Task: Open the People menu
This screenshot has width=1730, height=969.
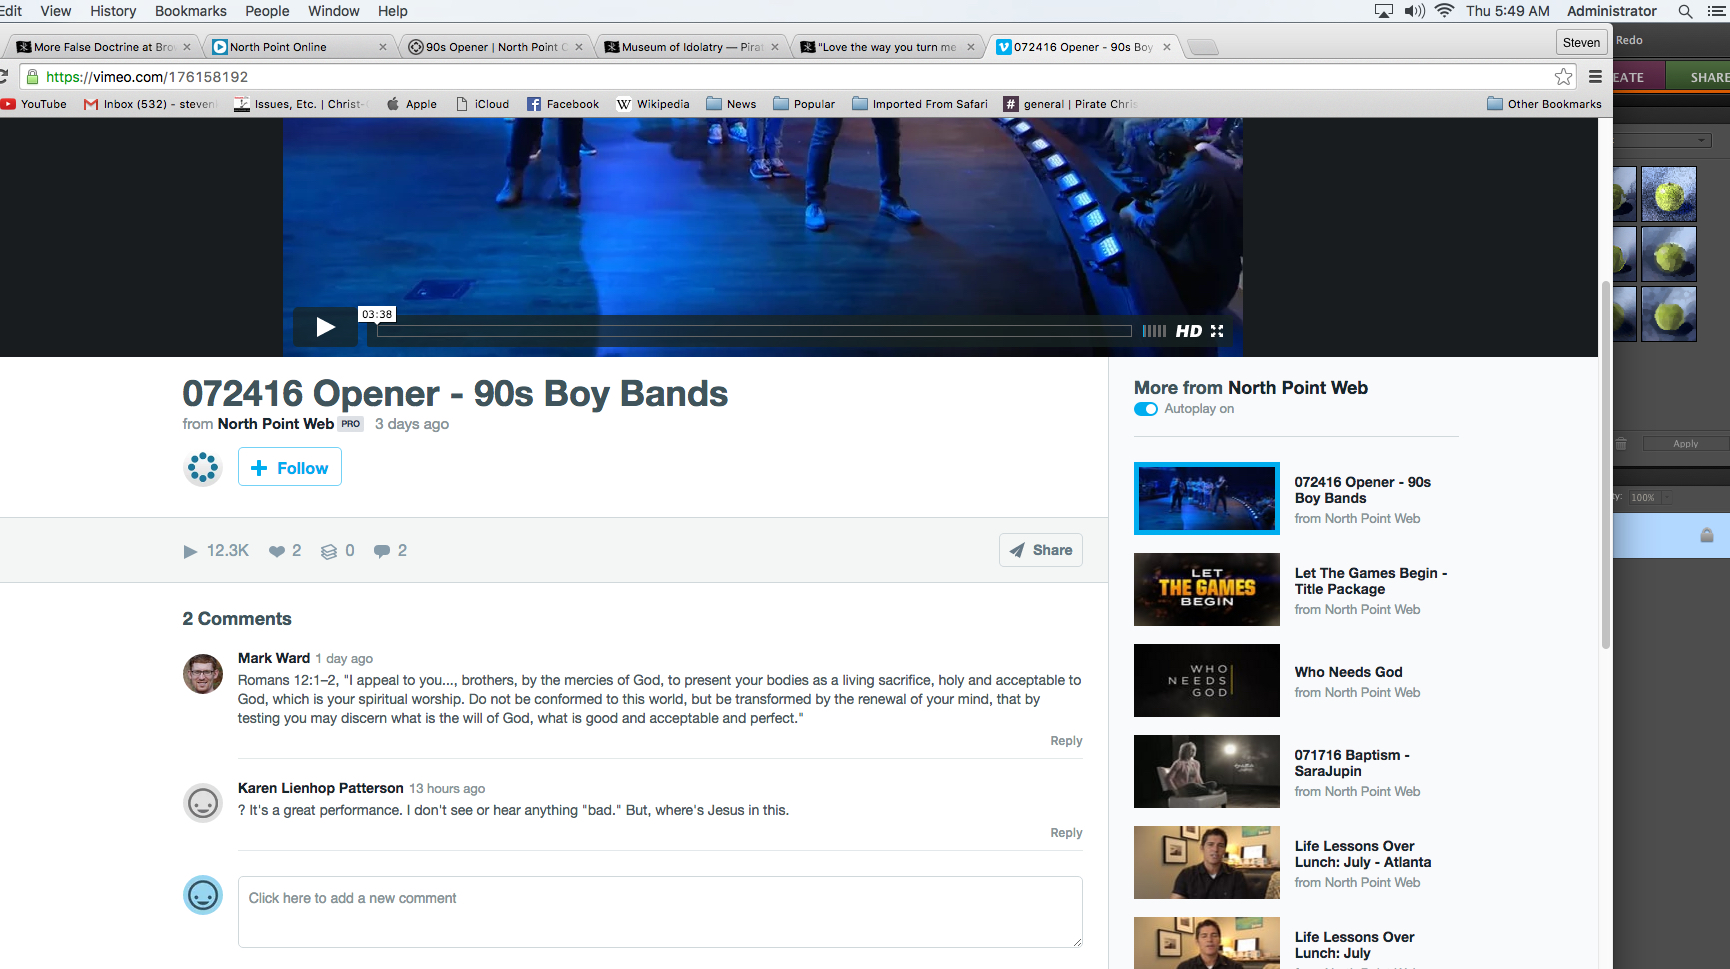Action: (267, 11)
